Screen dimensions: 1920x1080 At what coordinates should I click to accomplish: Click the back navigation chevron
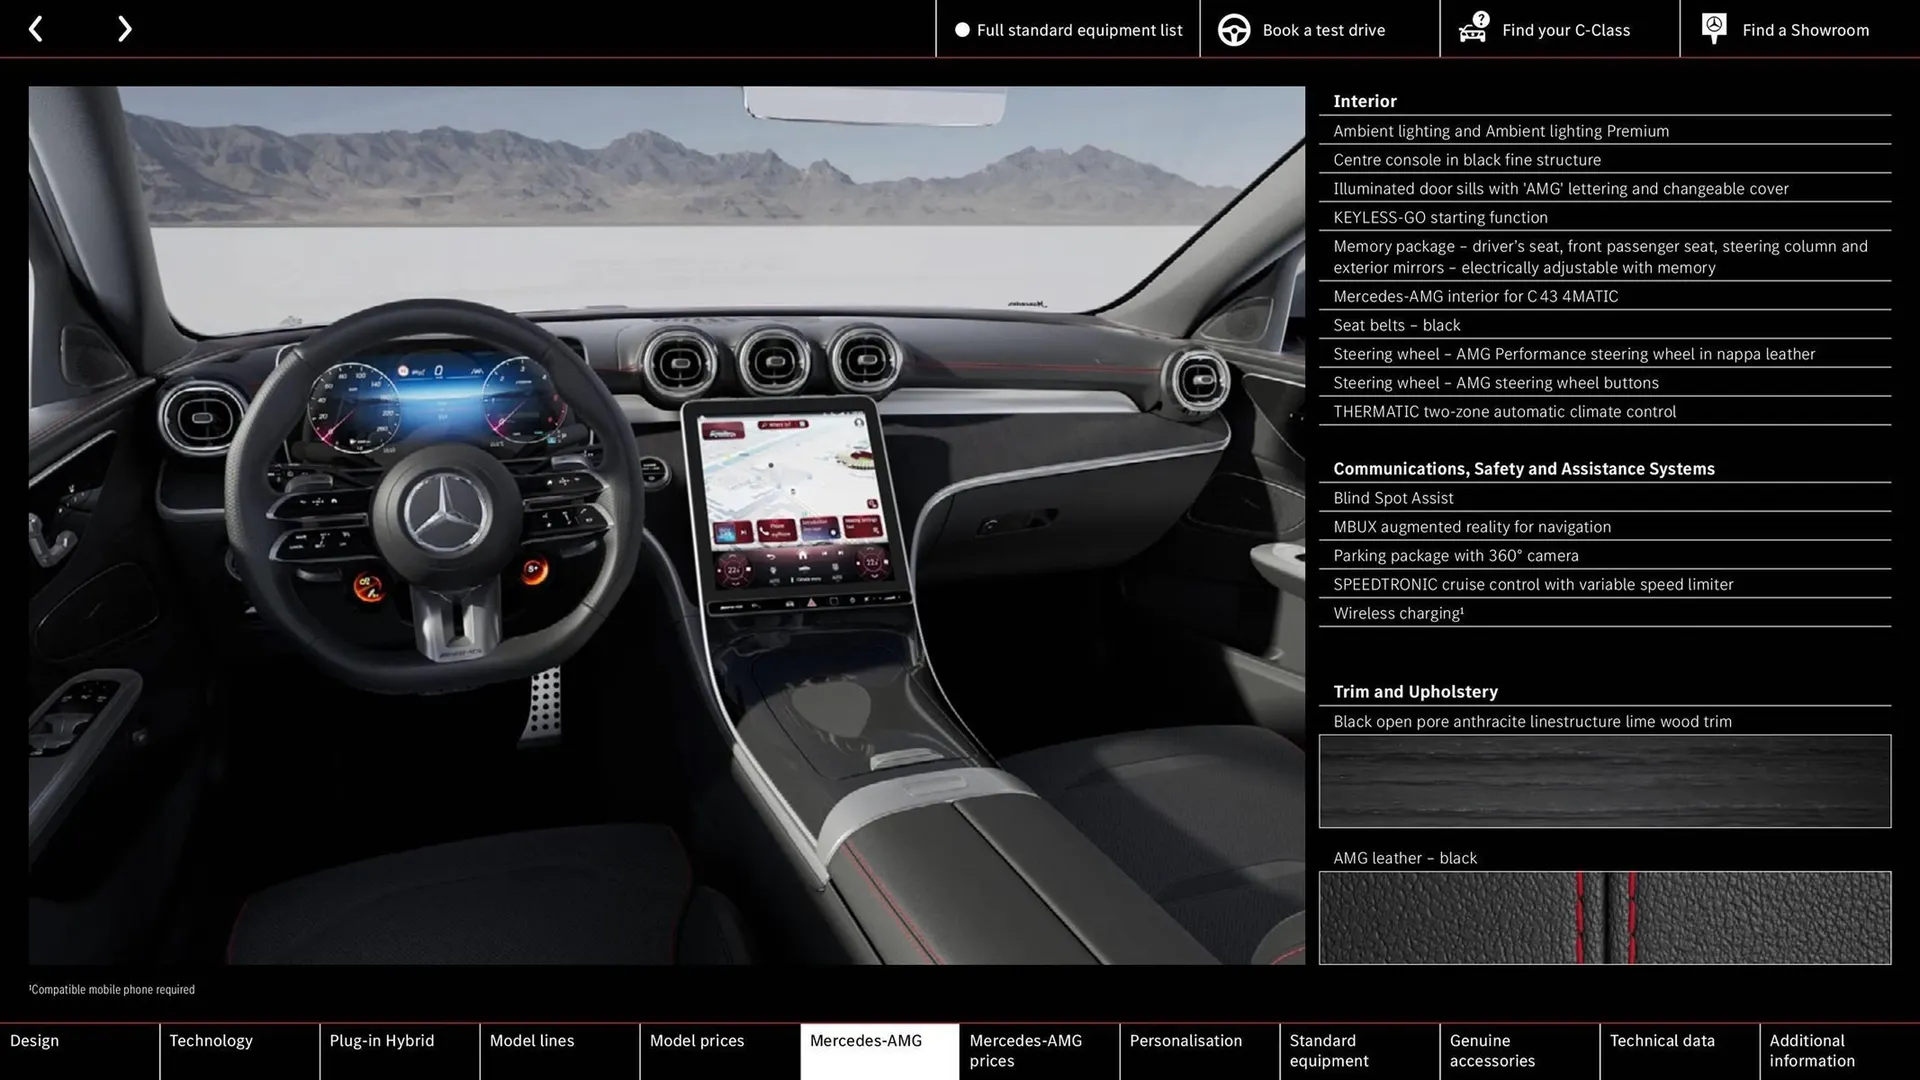point(36,28)
